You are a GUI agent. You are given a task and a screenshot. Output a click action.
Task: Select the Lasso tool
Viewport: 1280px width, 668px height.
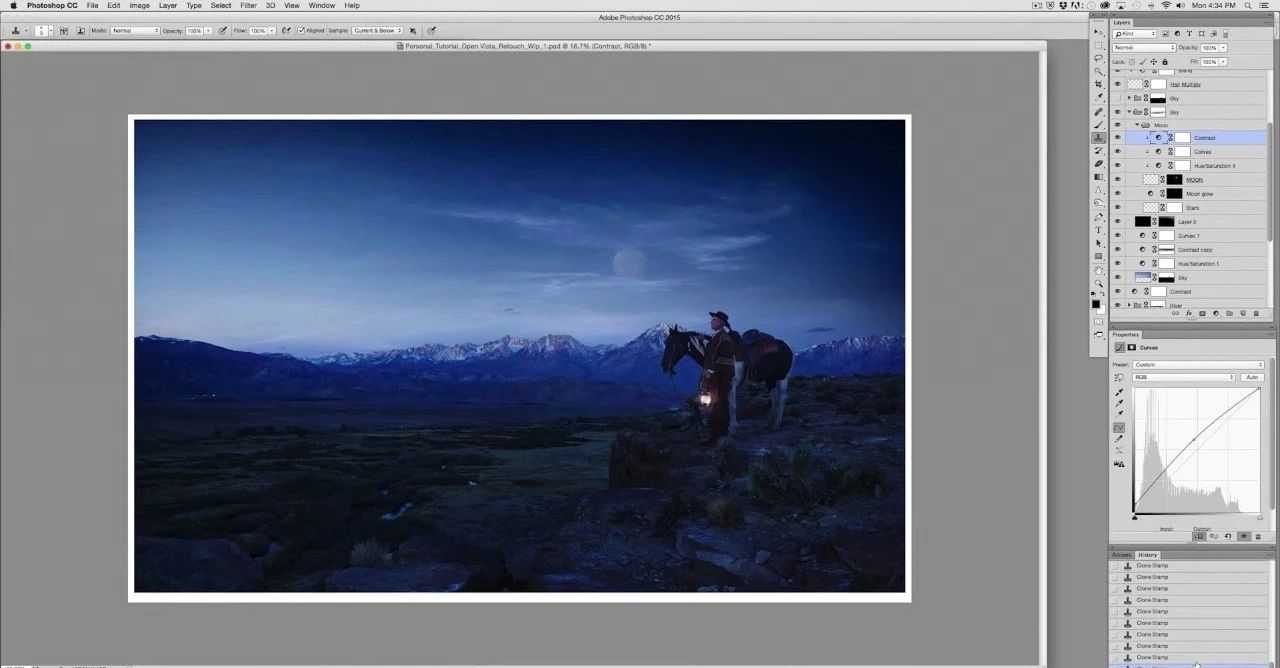tap(1099, 59)
